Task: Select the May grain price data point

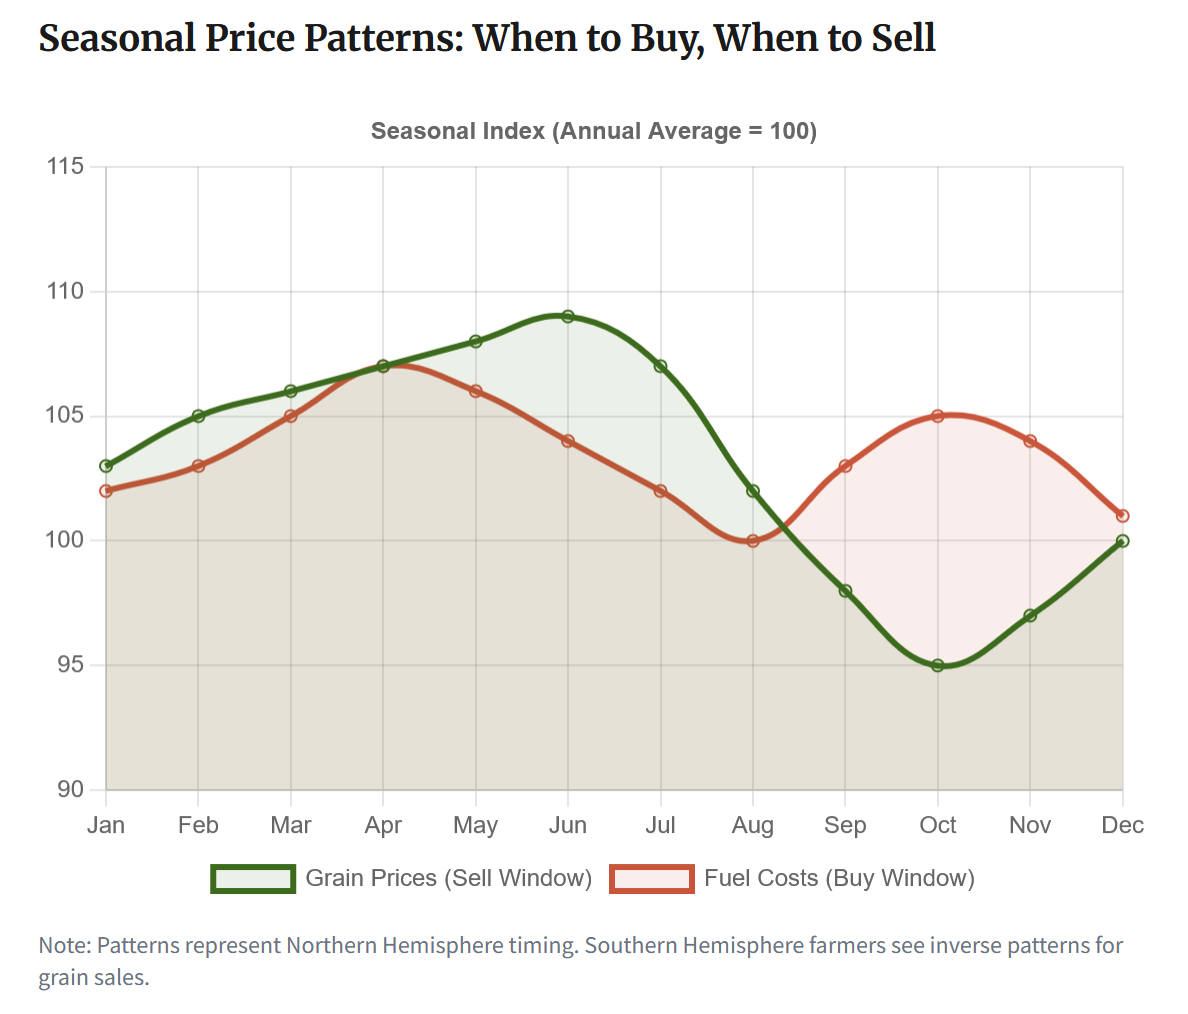Action: [x=476, y=341]
